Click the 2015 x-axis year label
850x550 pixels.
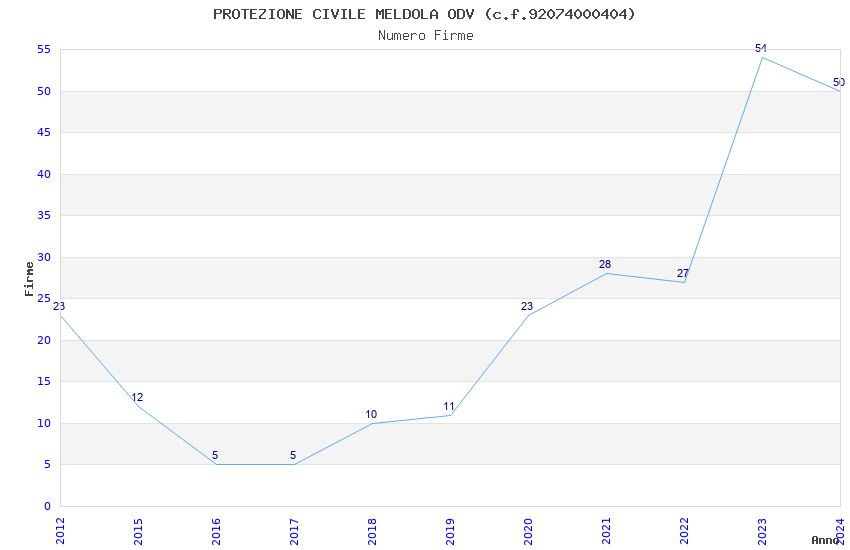(x=138, y=529)
